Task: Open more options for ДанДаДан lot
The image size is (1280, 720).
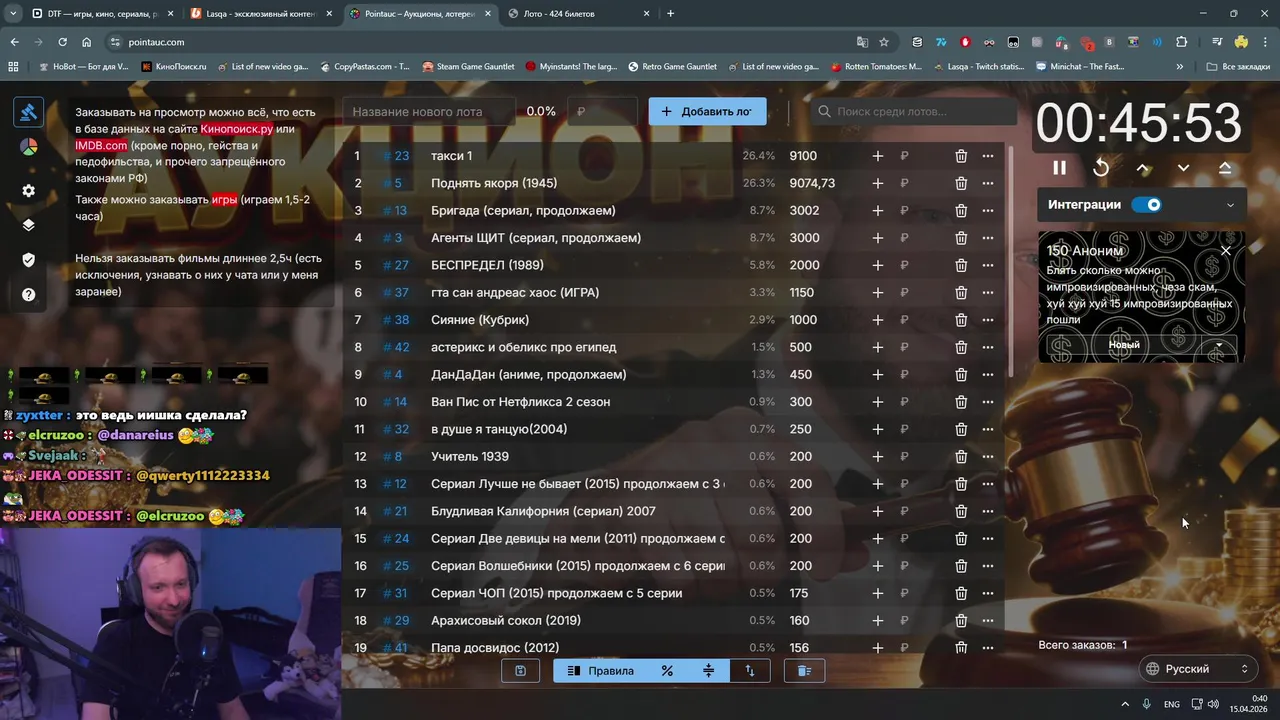Action: tap(988, 374)
